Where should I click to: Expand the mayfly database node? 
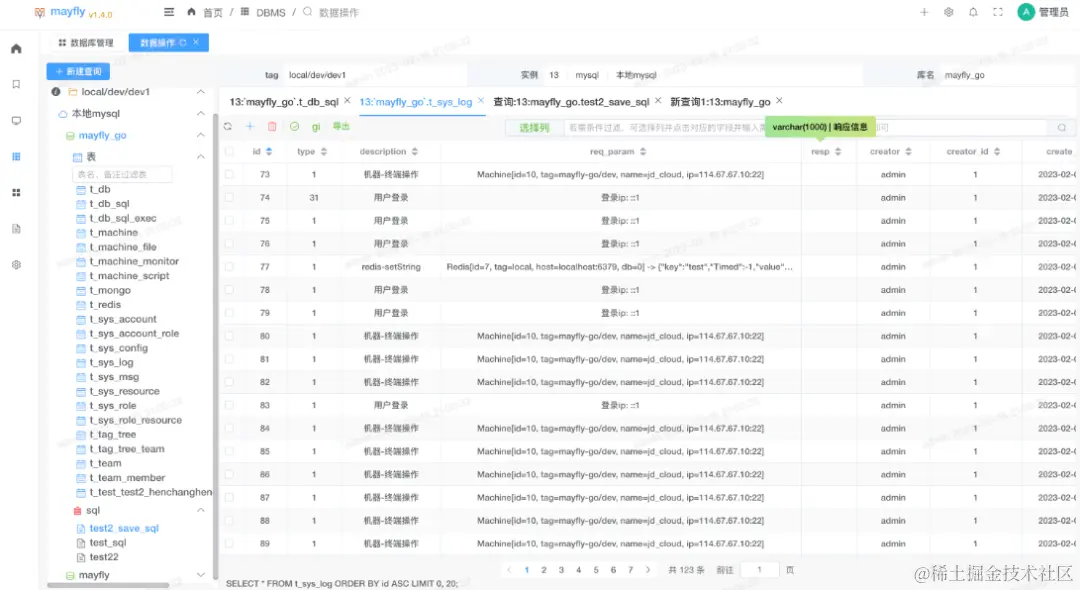[200, 574]
